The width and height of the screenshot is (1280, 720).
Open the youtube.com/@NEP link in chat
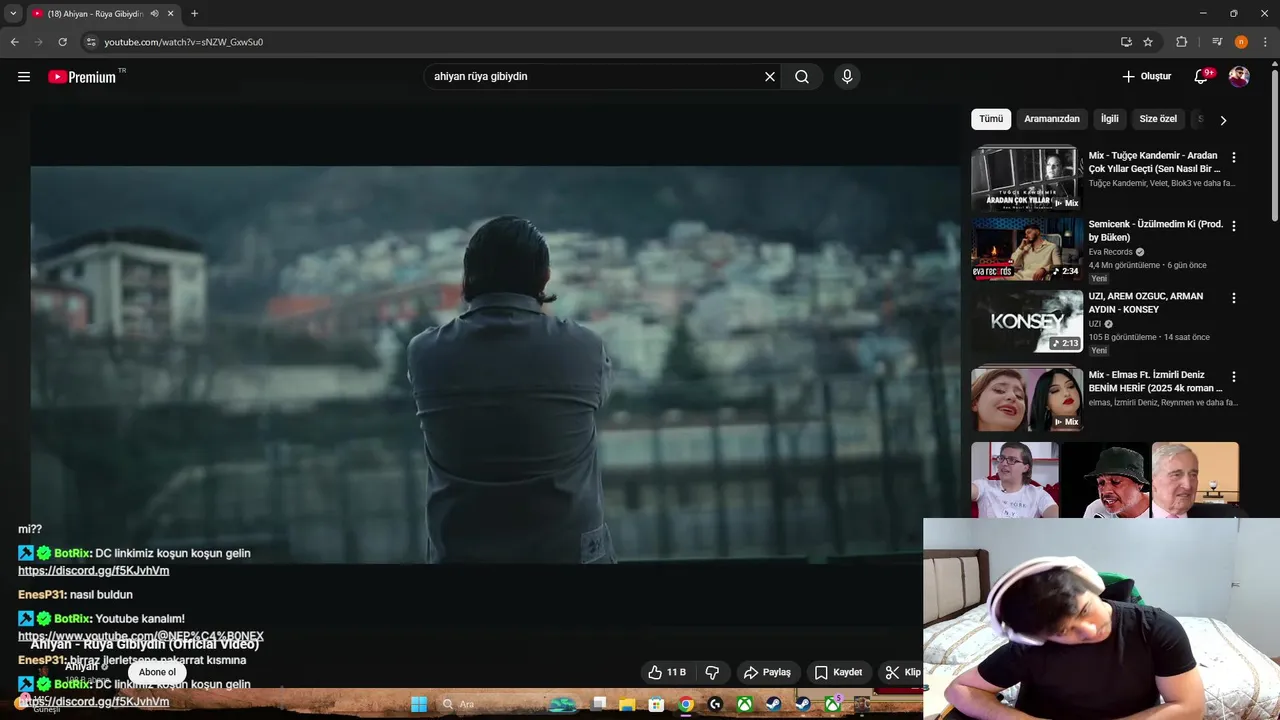141,636
